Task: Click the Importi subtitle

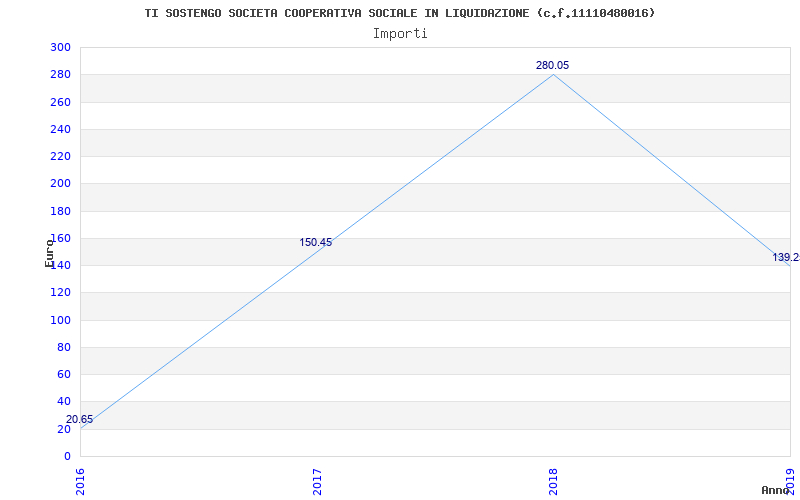Action: (x=400, y=34)
